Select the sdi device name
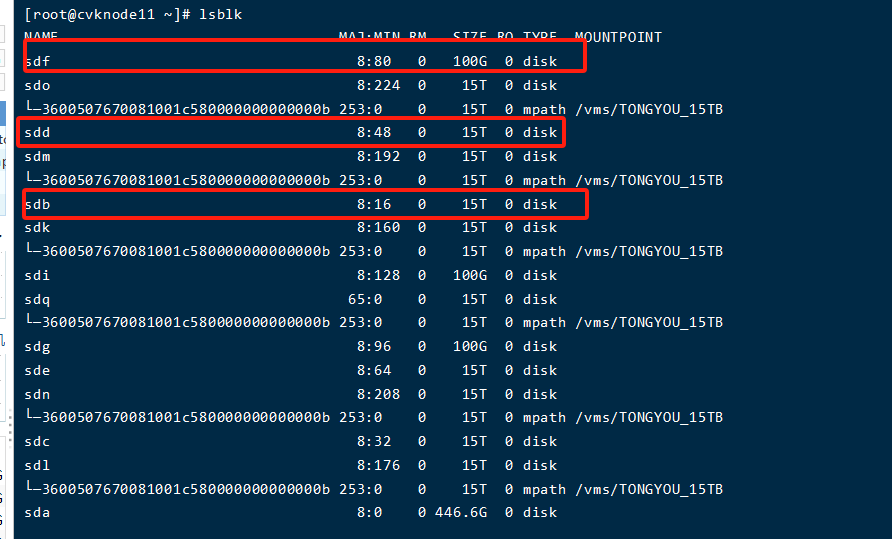The height and width of the screenshot is (539, 892). (x=37, y=275)
